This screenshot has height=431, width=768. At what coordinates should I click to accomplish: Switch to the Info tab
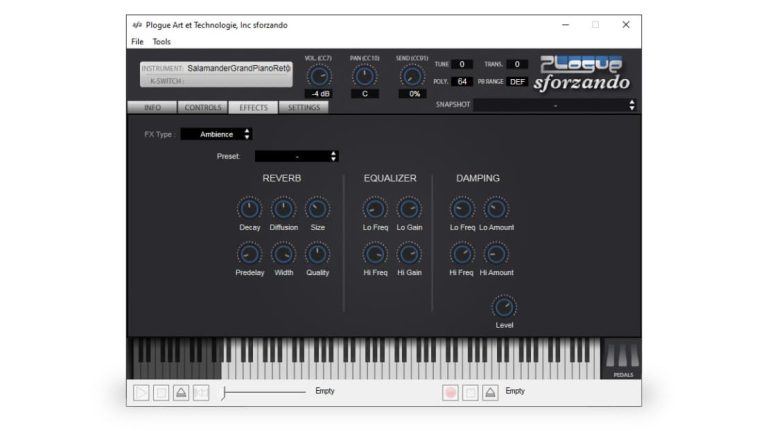(152, 107)
